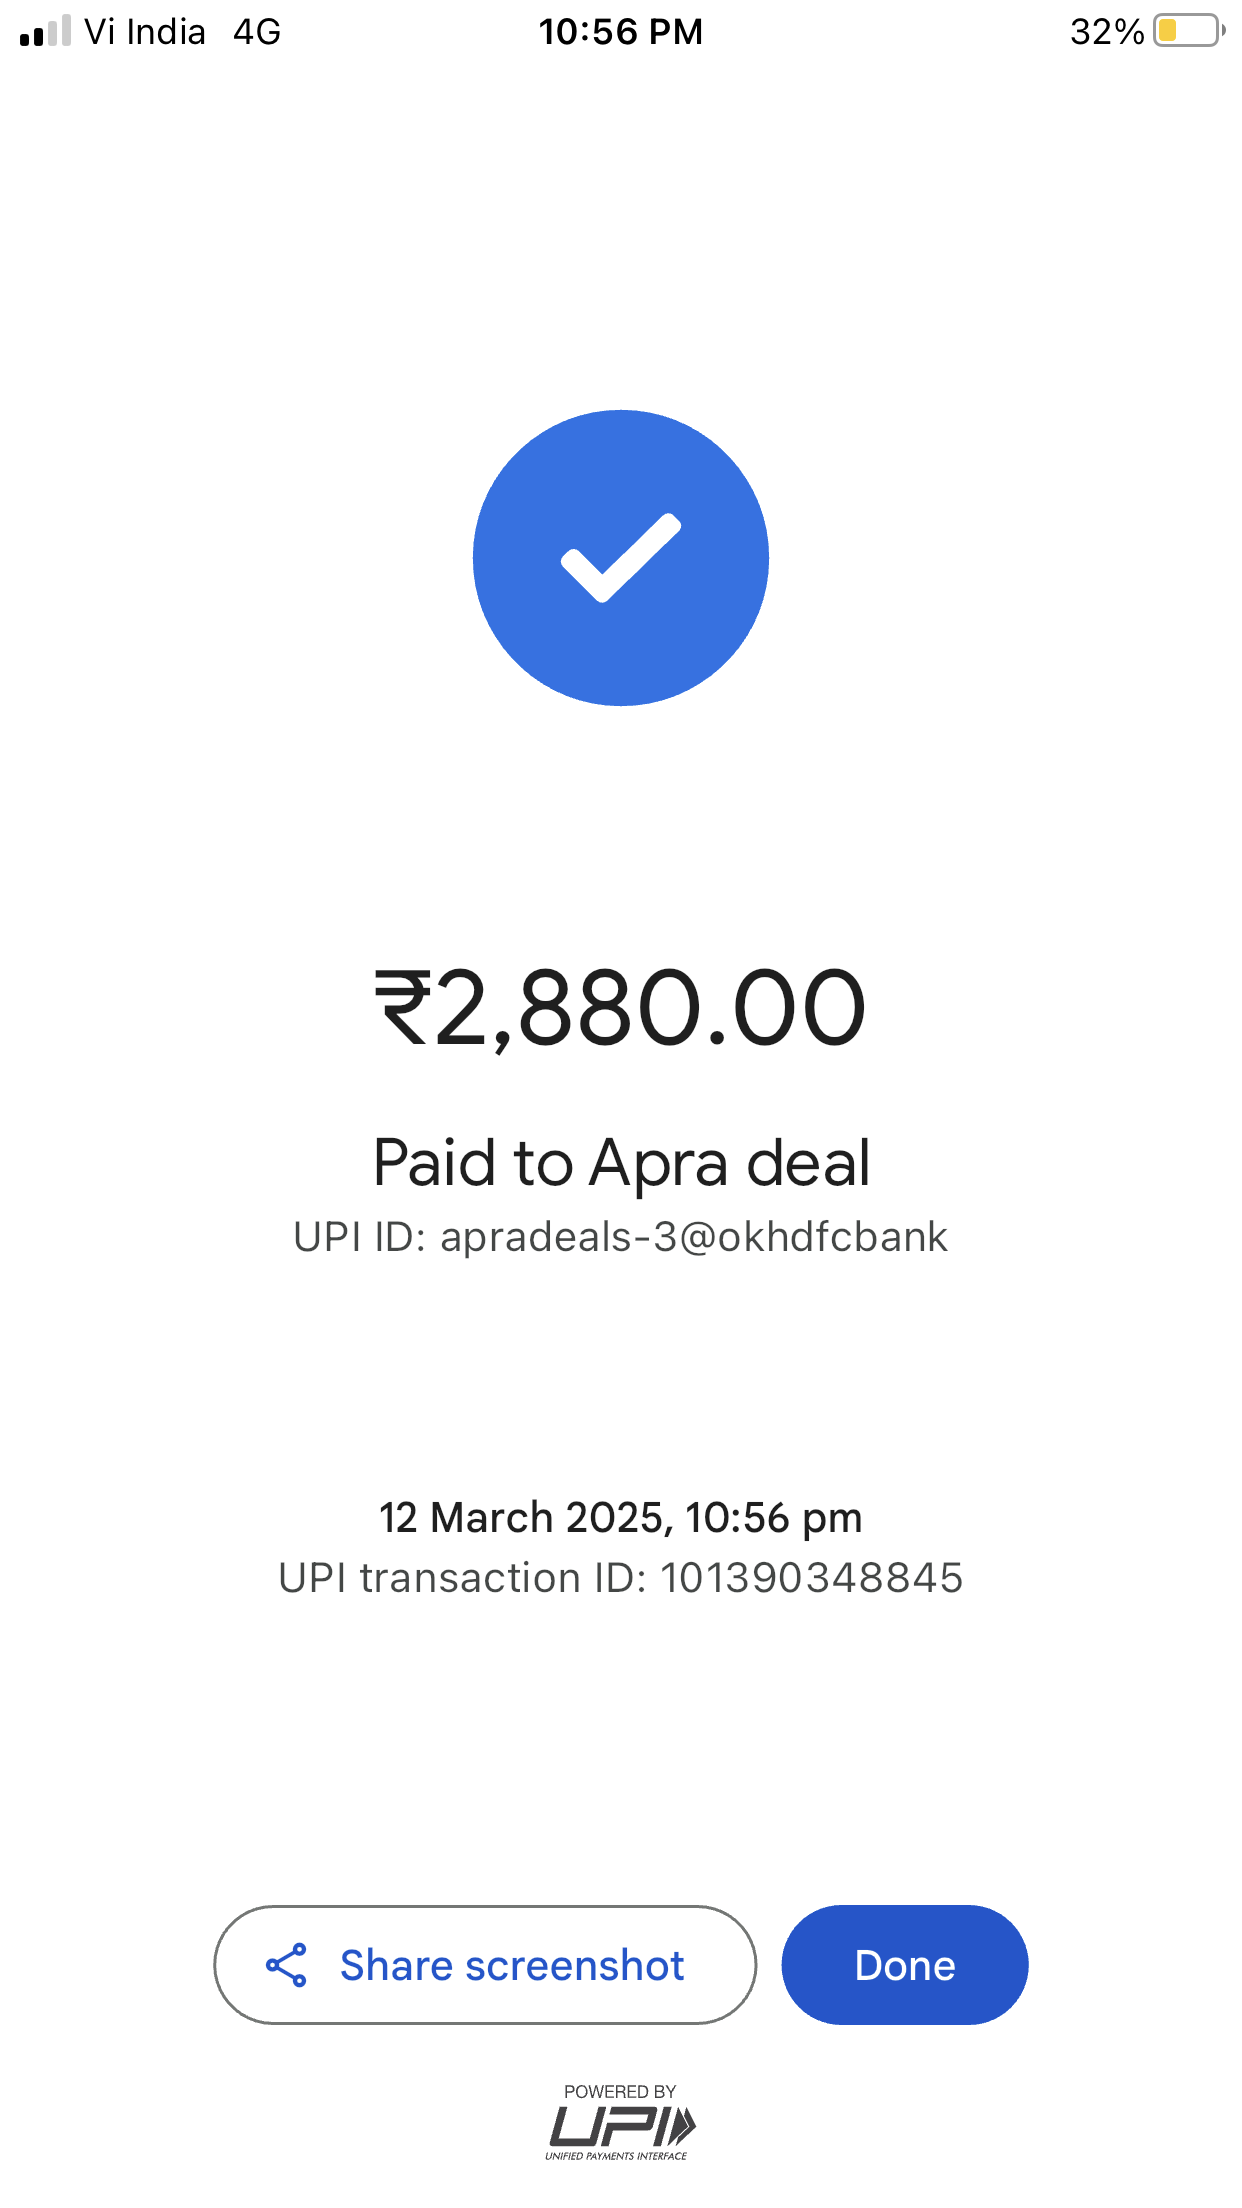Tap the white checkmark inside the circle
Screen dimensions: 1242x2208
[621, 558]
